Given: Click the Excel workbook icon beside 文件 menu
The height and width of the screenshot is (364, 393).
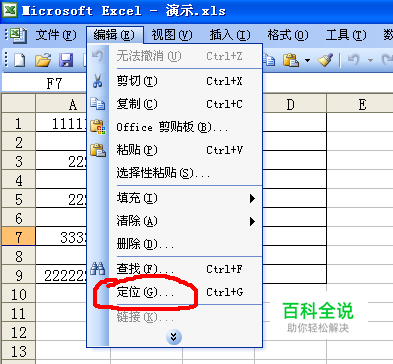Looking at the screenshot, I should (x=18, y=35).
